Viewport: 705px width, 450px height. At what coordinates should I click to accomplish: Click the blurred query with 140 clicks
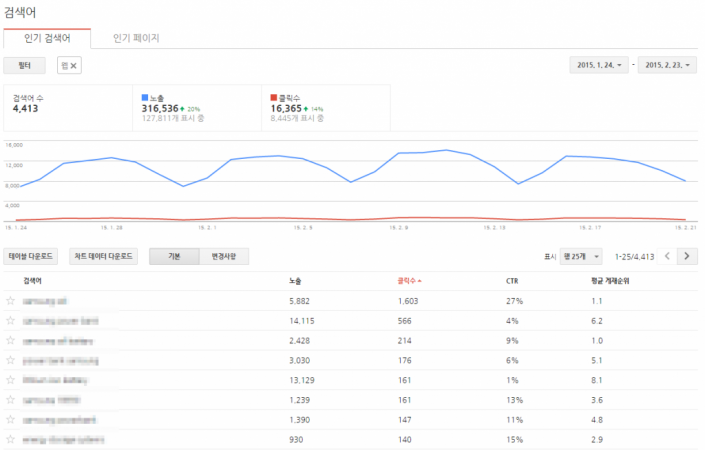point(63,440)
